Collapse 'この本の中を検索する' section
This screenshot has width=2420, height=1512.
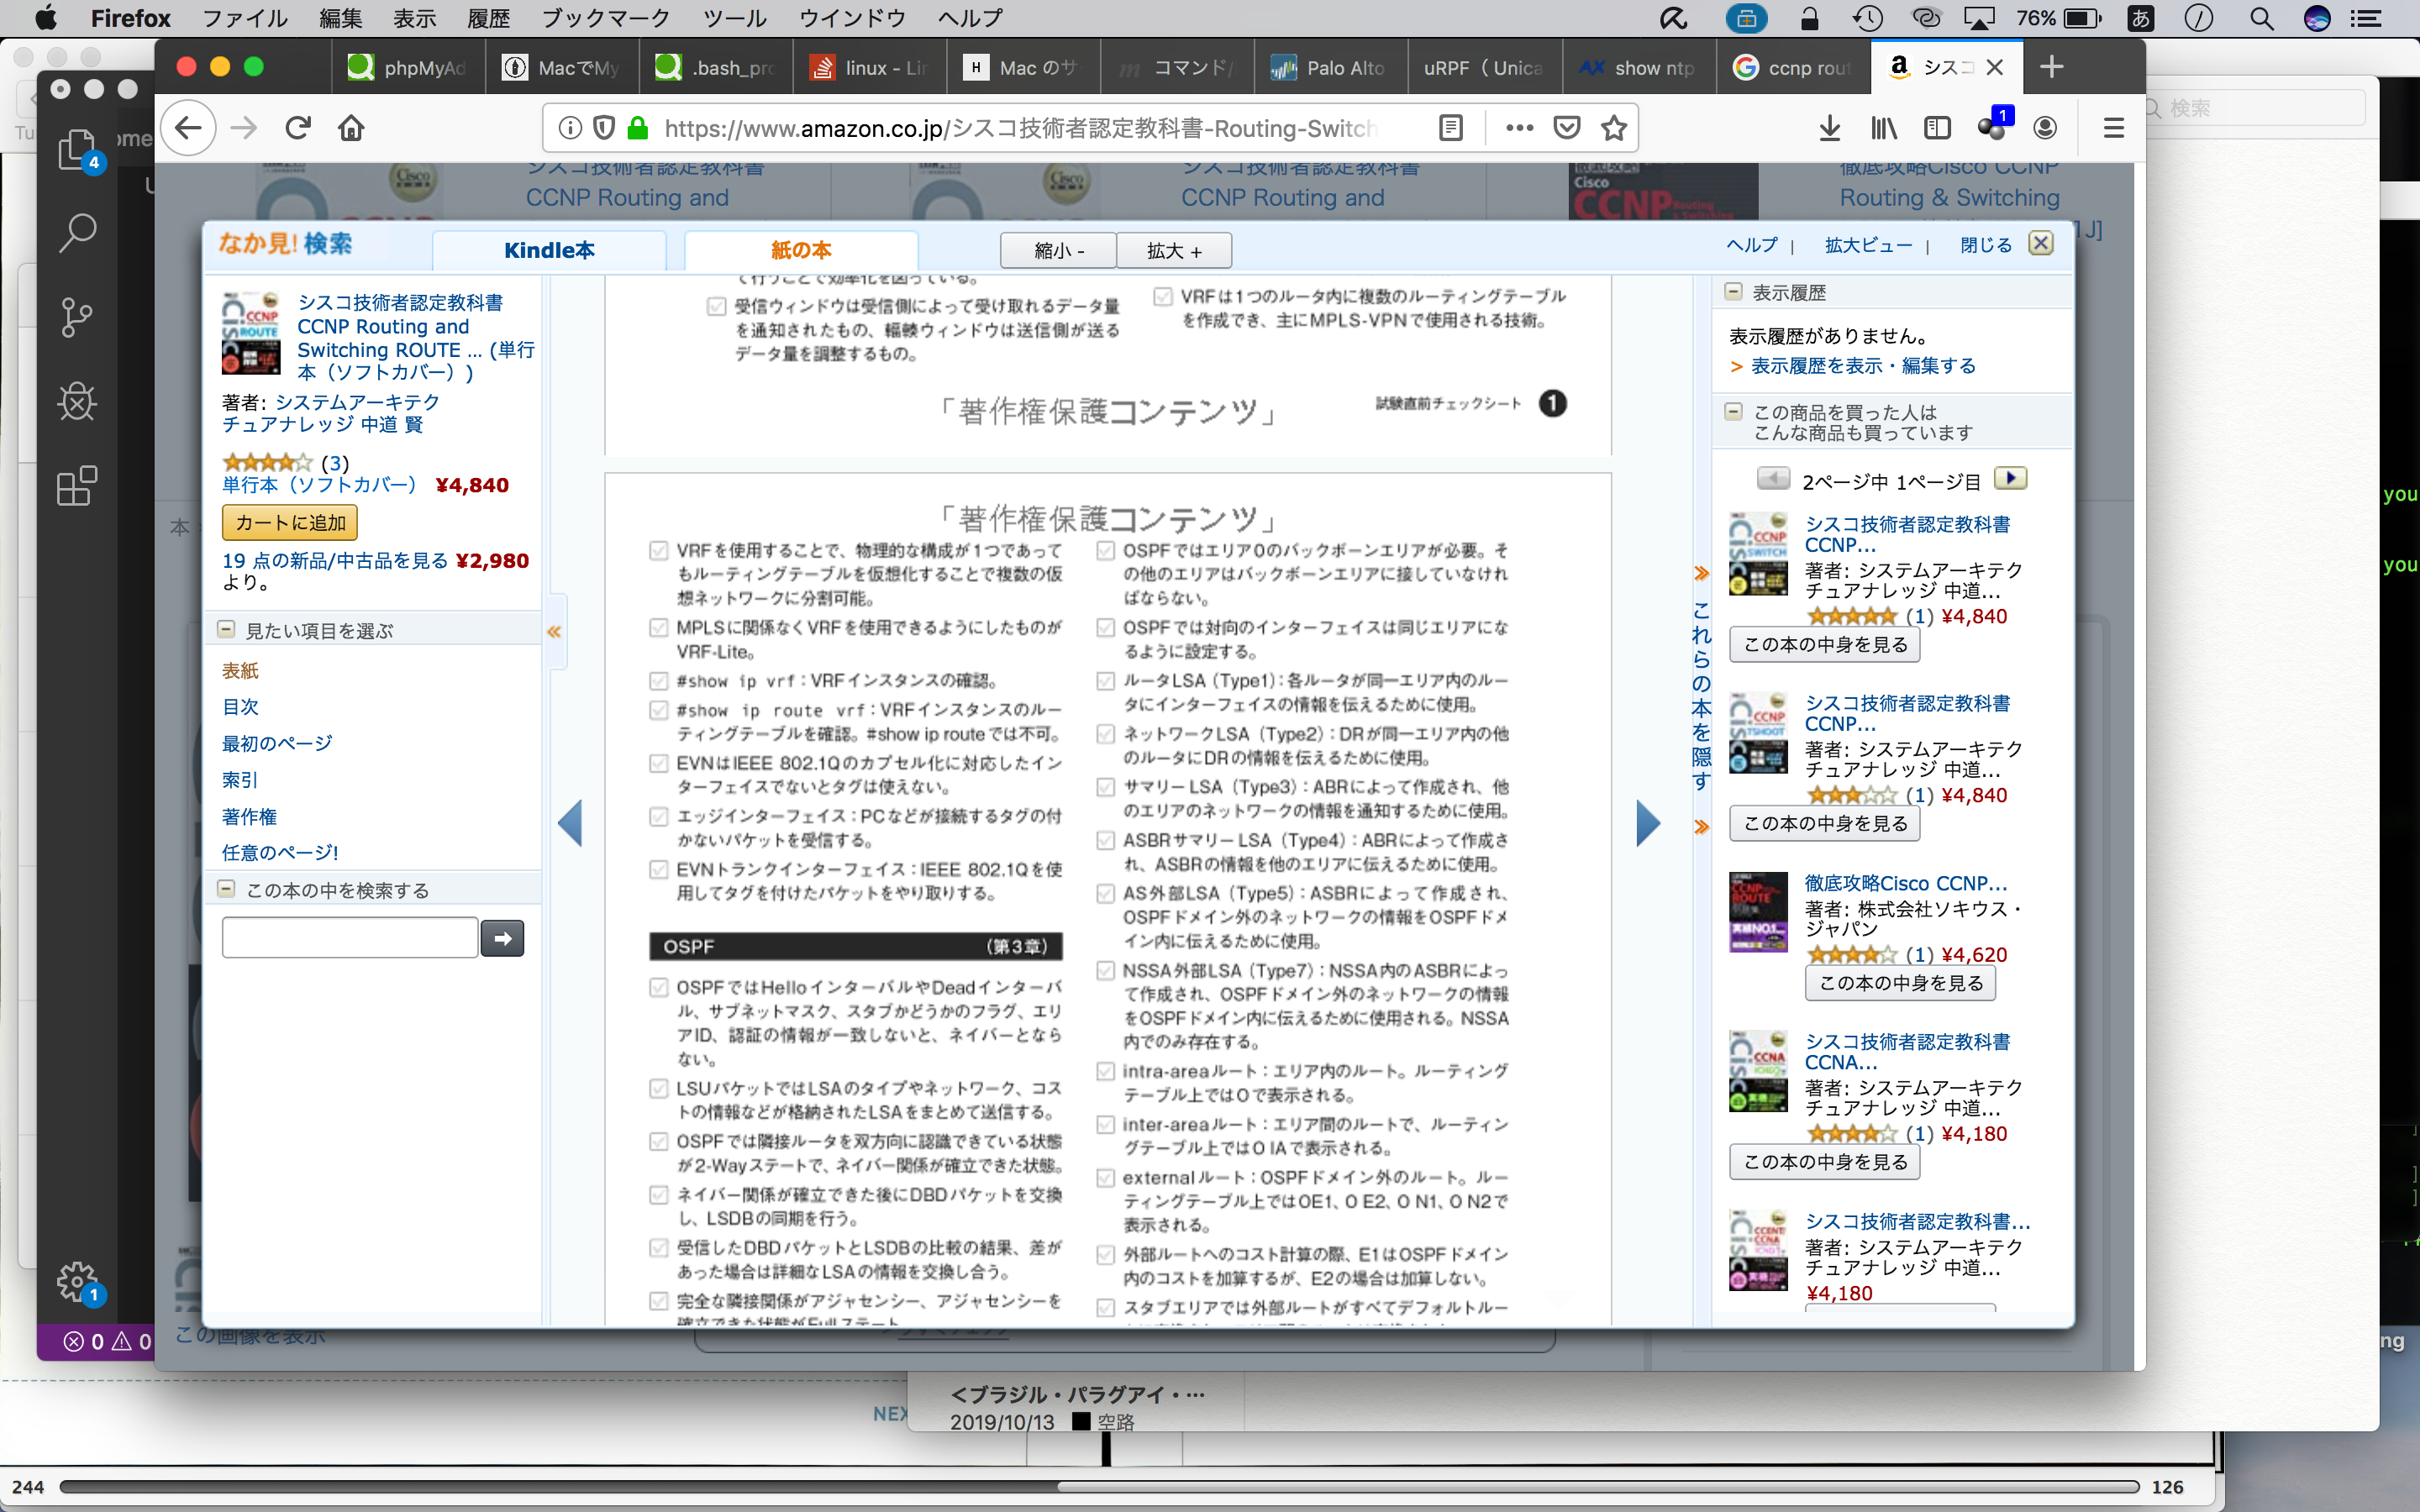click(226, 888)
